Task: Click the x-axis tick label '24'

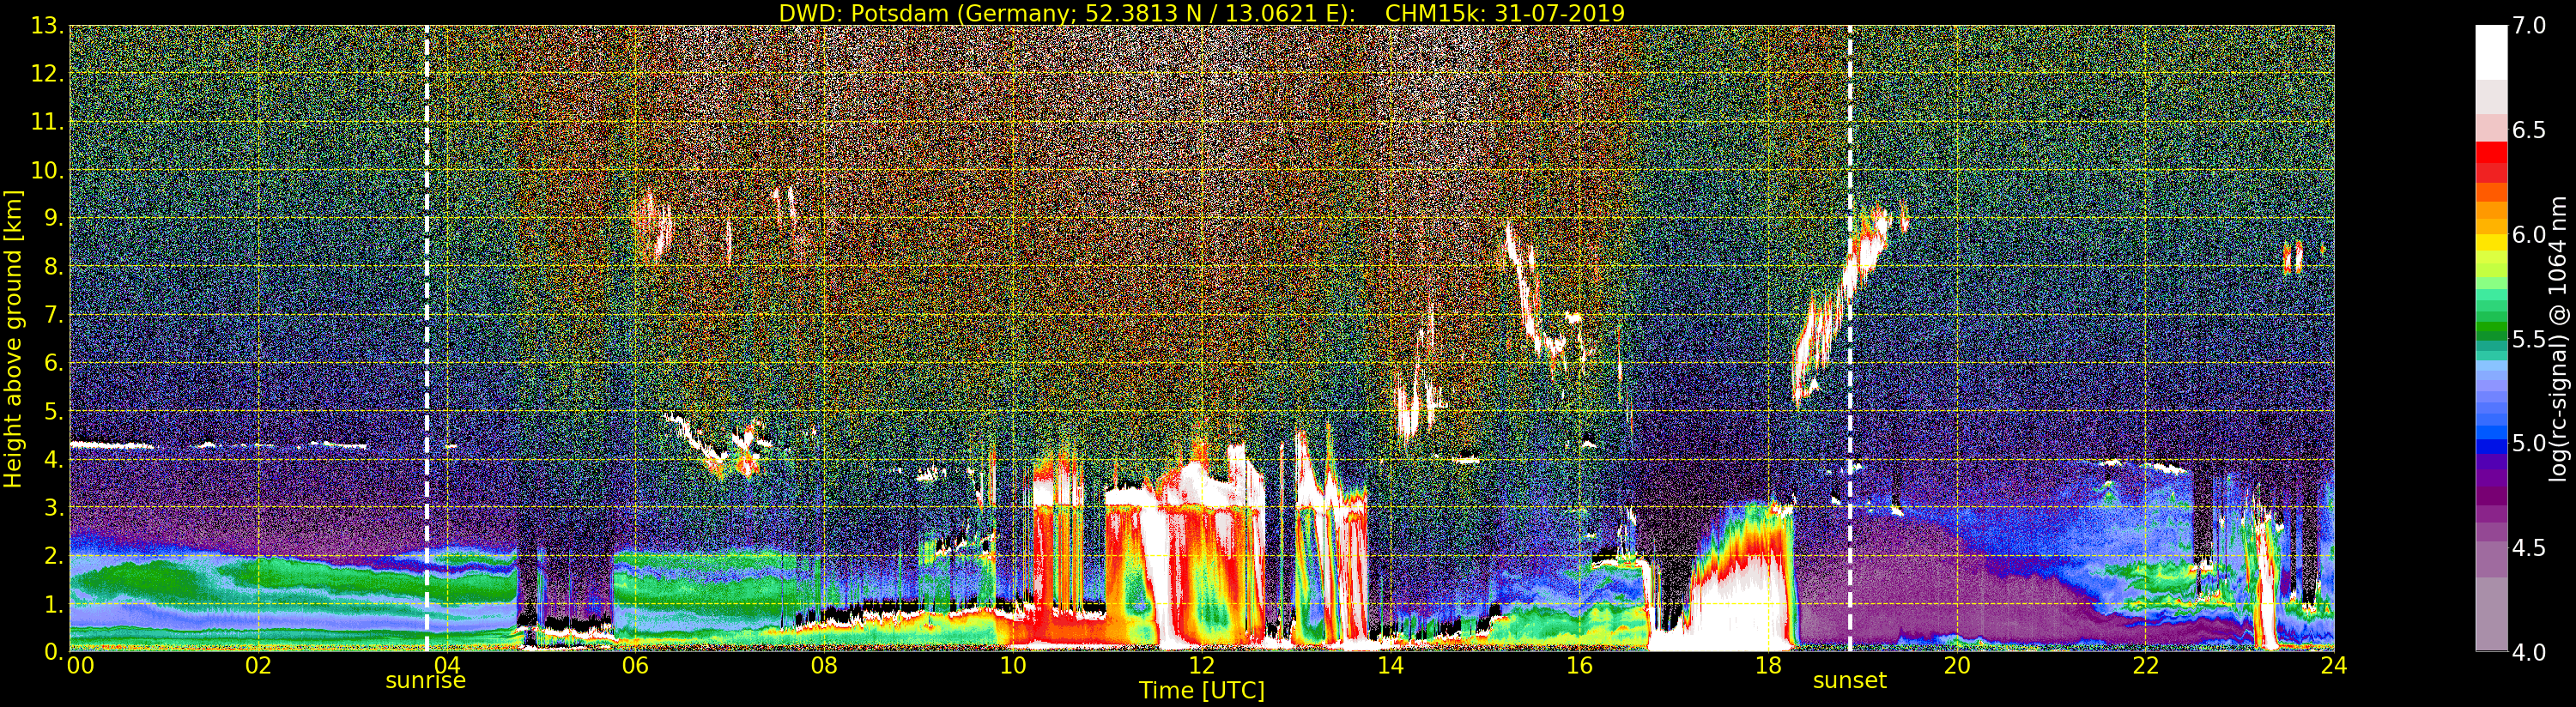Action: click(x=2333, y=666)
